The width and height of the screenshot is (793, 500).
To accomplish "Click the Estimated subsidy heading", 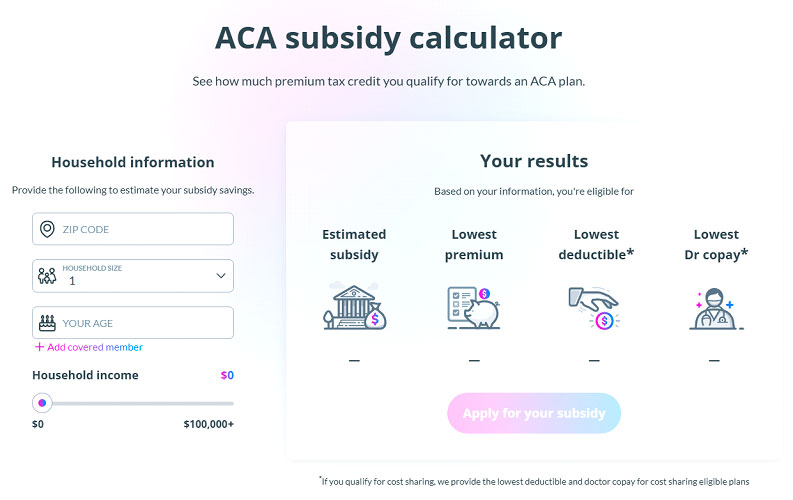I will (354, 245).
